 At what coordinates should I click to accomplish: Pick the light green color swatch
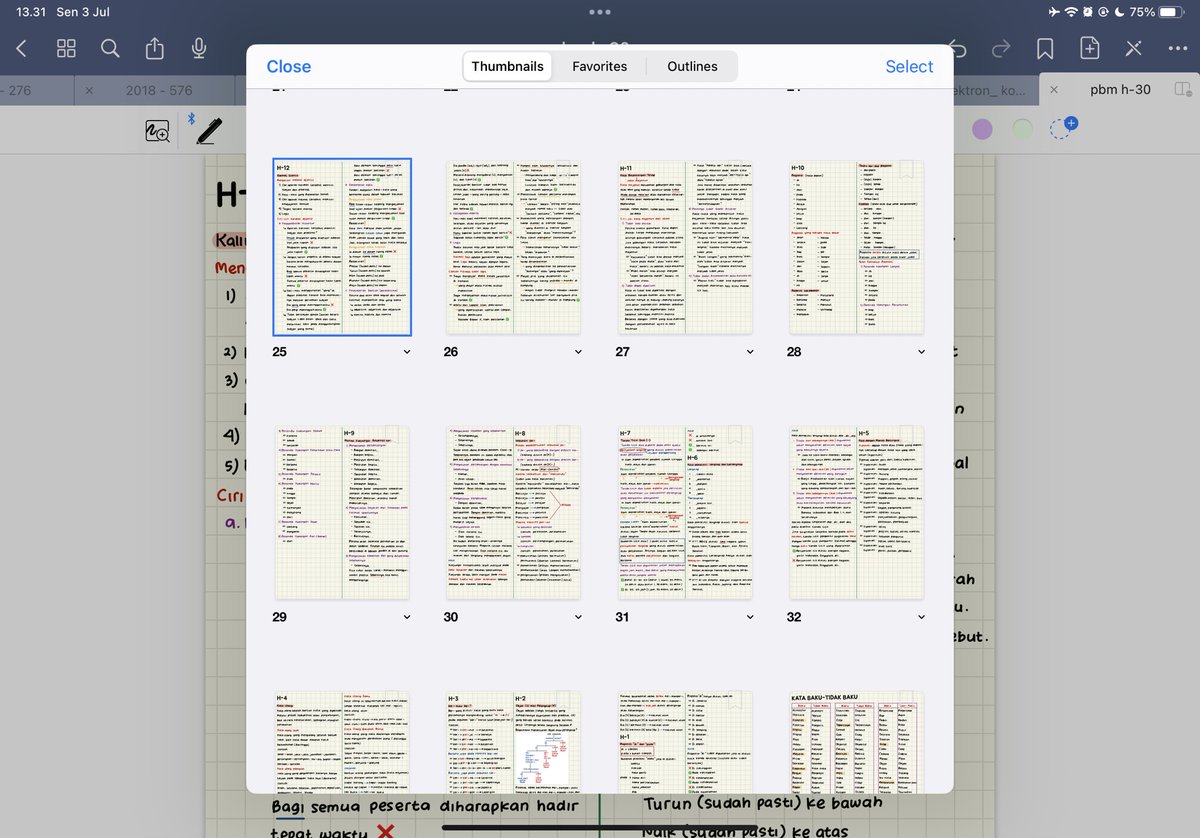pyautogui.click(x=1022, y=129)
